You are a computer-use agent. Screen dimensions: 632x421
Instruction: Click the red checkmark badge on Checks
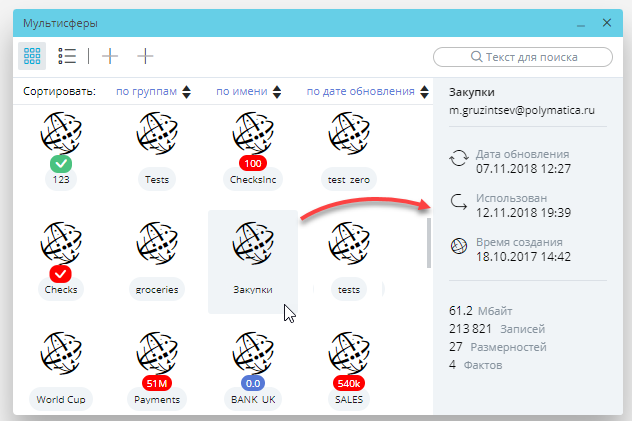click(61, 274)
